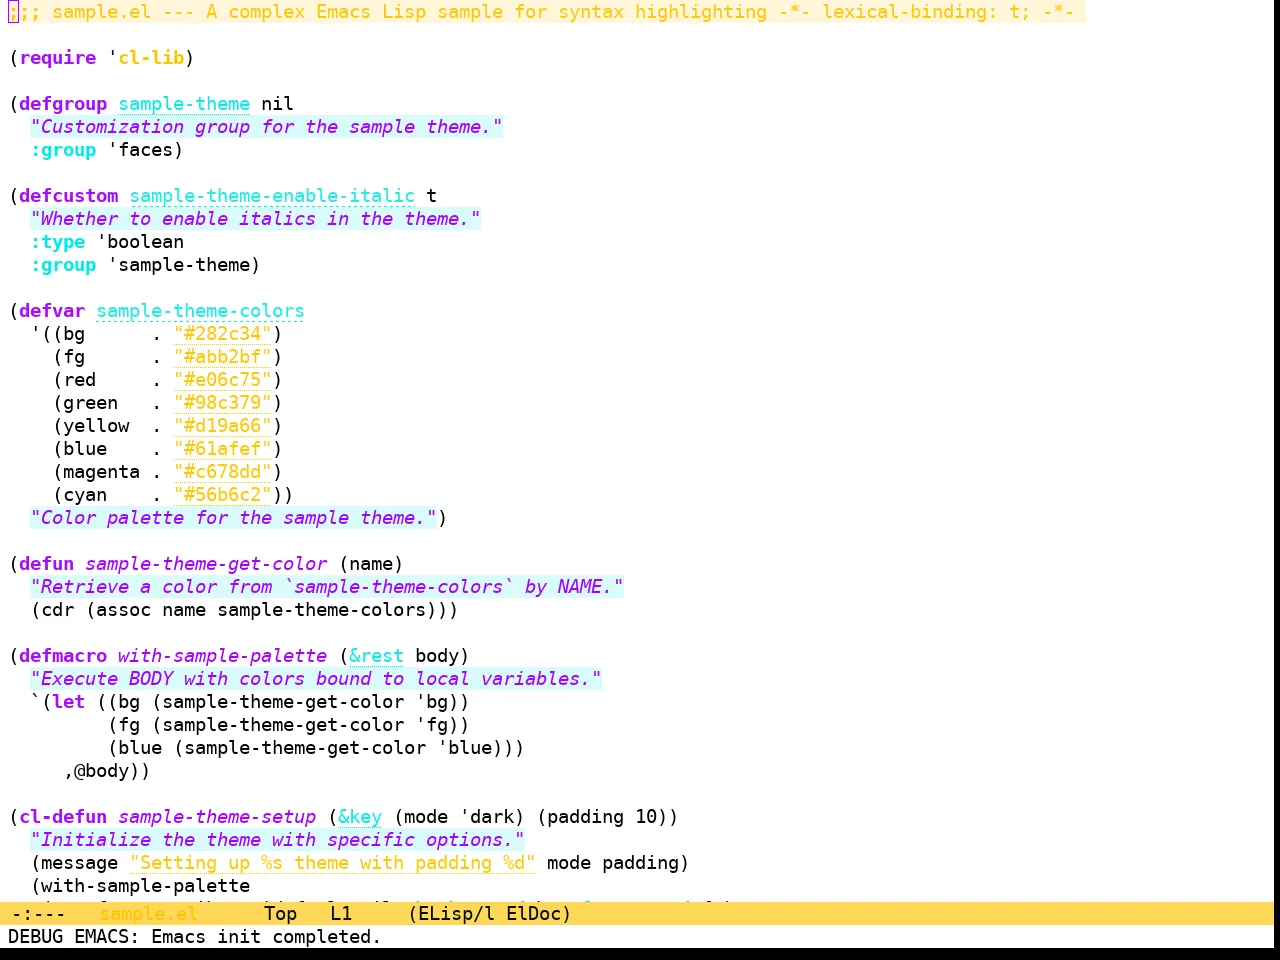Click the 'require' keyword

(58, 58)
